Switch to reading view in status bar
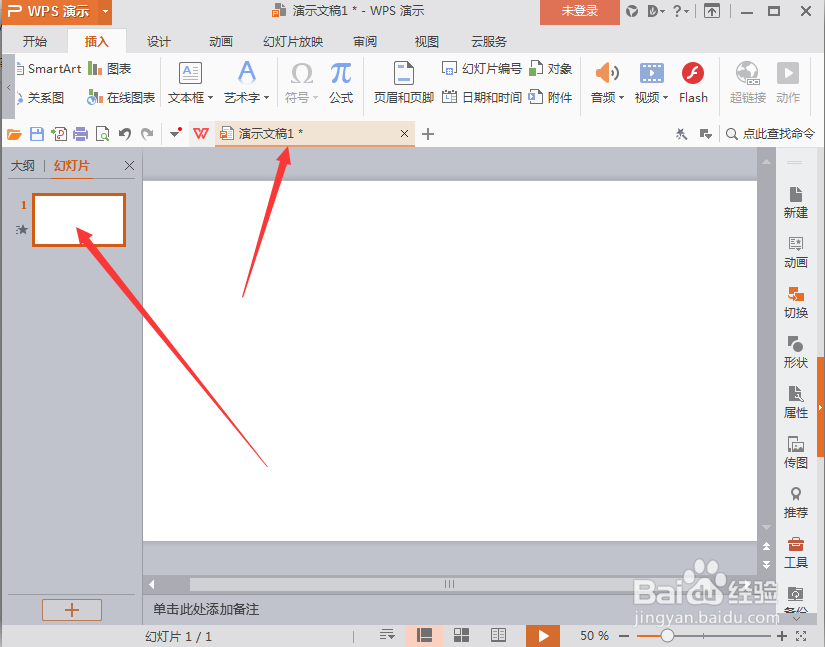Screen dimensions: 825x647 498,635
